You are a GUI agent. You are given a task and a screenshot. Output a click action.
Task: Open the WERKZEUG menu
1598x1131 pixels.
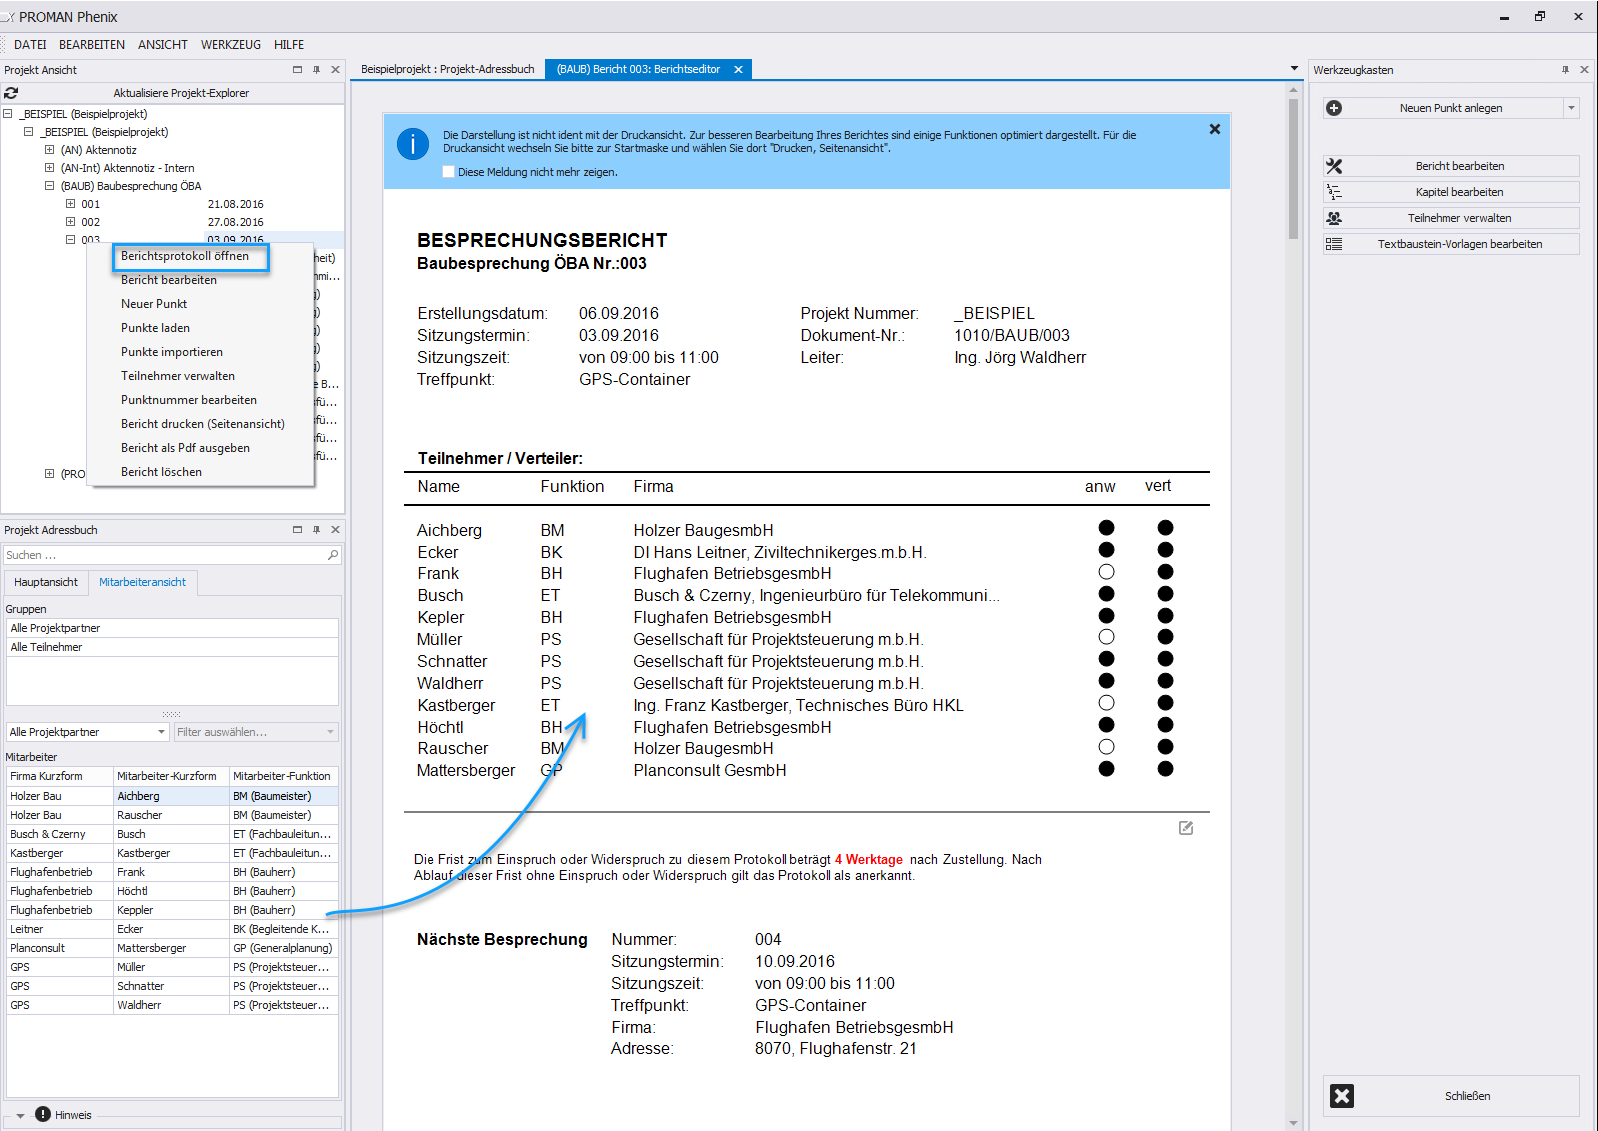coord(231,45)
